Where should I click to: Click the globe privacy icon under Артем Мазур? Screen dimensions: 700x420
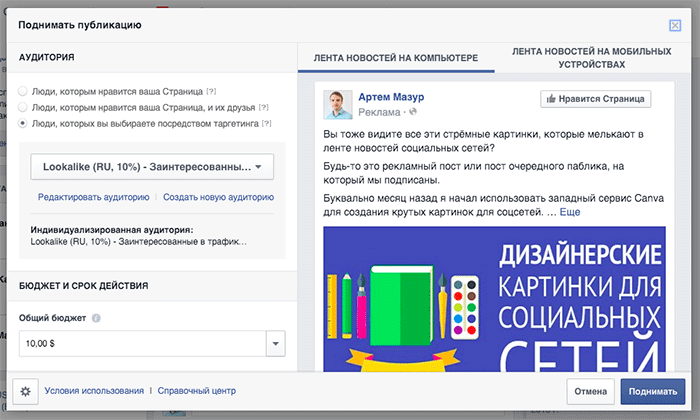[413, 112]
